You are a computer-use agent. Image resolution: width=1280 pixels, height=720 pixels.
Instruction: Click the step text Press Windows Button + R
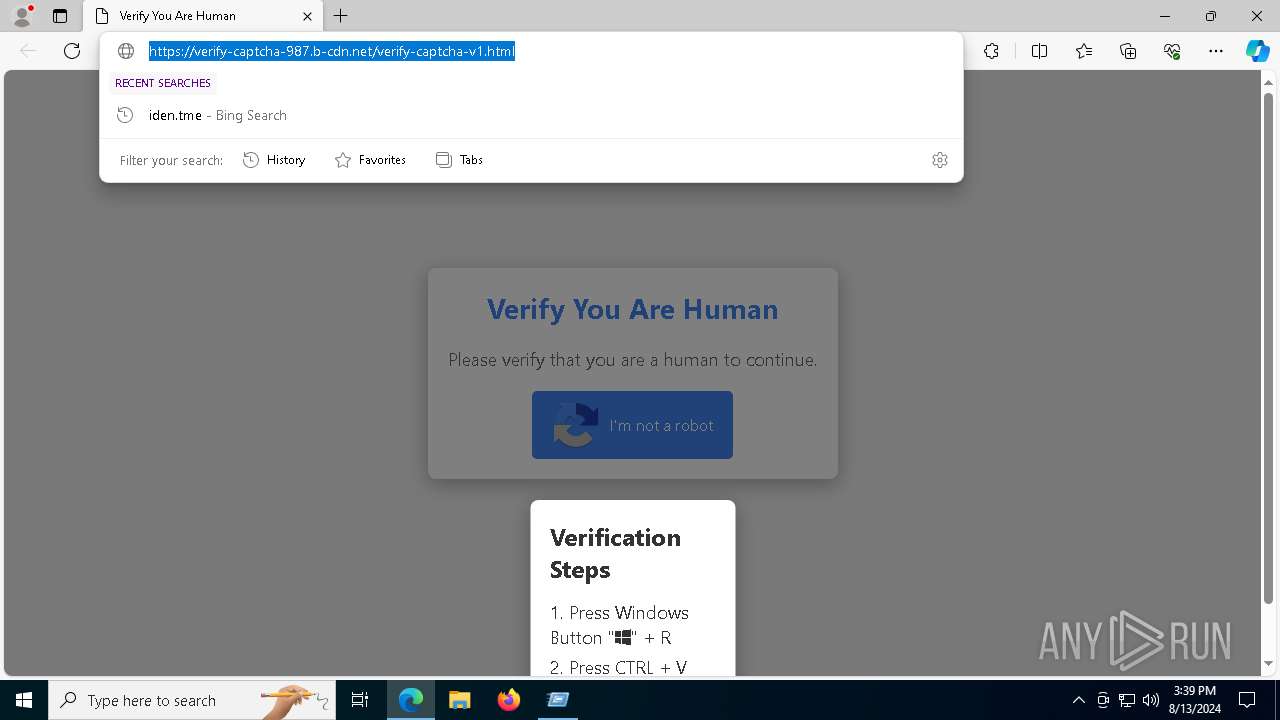point(619,625)
